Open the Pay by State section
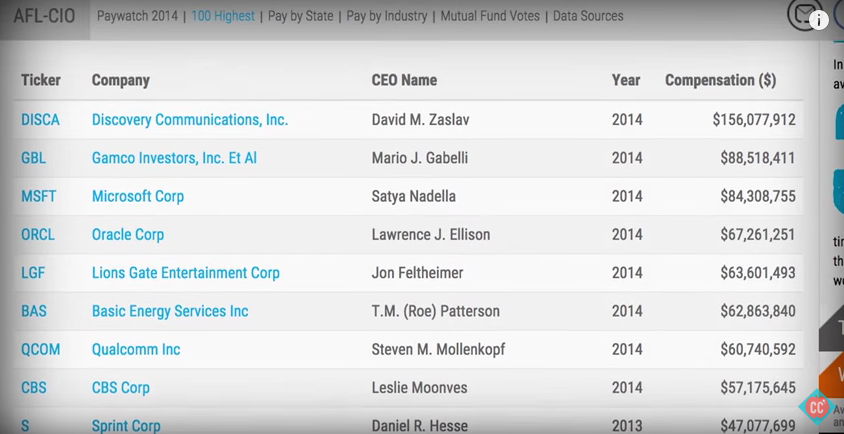The width and height of the screenshot is (844, 434). click(x=300, y=16)
